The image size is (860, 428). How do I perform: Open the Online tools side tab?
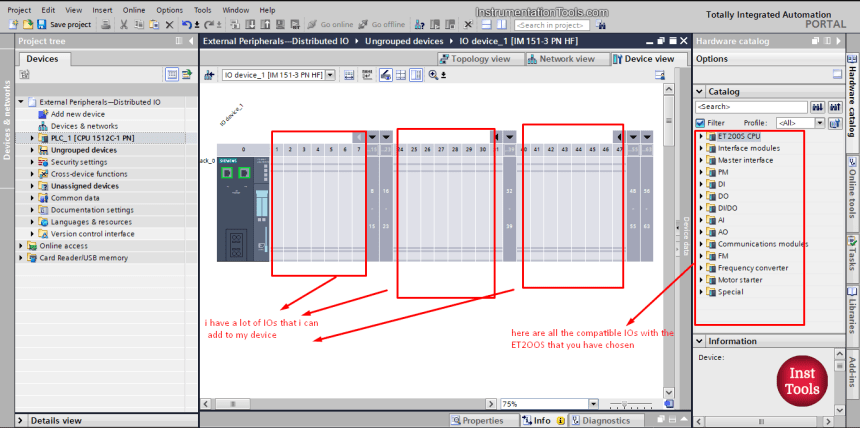click(853, 190)
